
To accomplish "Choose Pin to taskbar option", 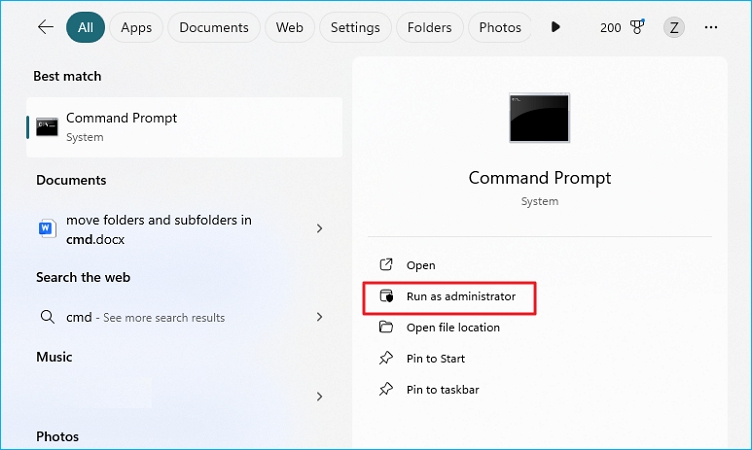I will [442, 389].
